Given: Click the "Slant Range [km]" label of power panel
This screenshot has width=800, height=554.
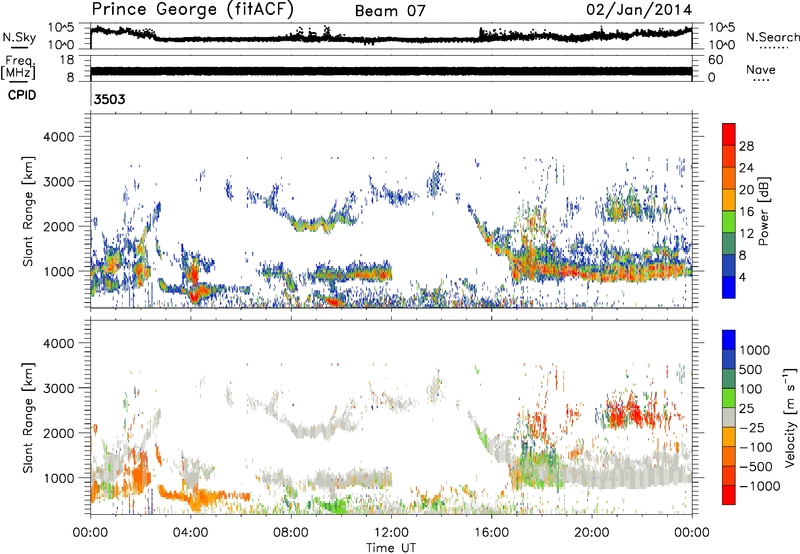Looking at the screenshot, I should tap(28, 211).
